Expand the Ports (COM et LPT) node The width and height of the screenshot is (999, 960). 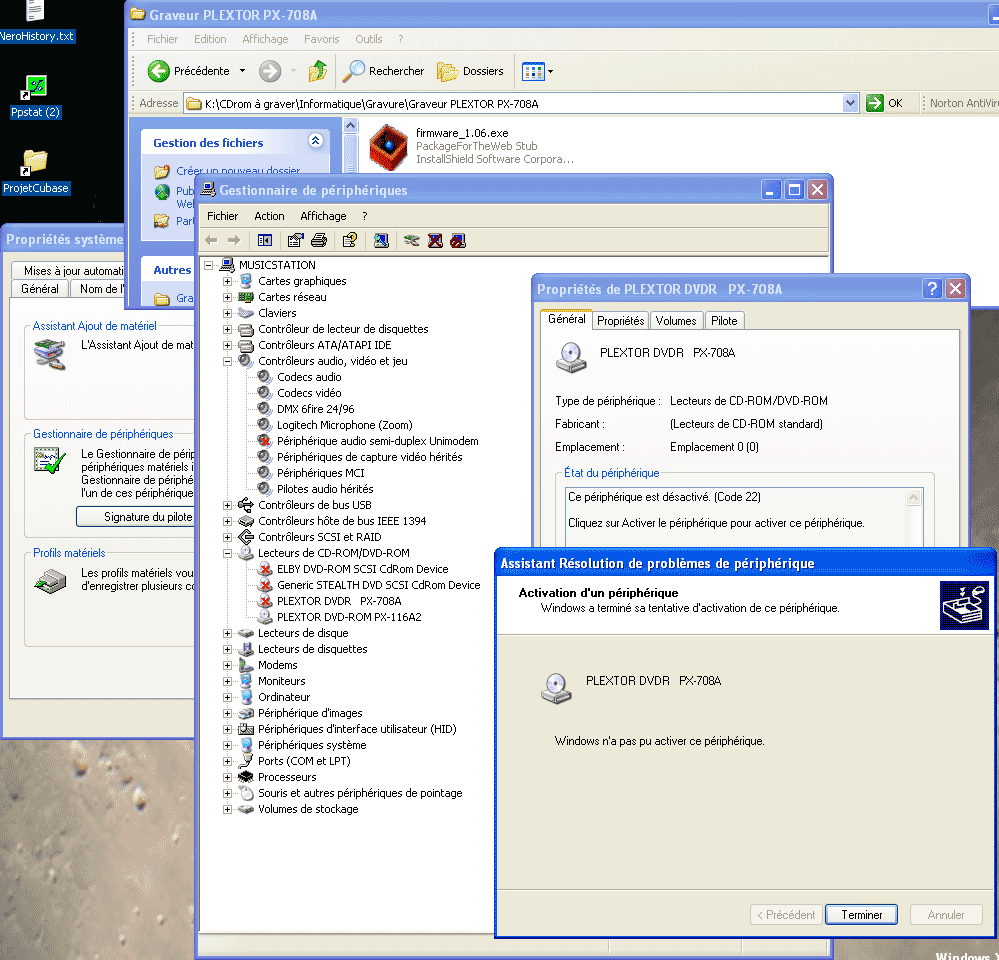(x=227, y=761)
